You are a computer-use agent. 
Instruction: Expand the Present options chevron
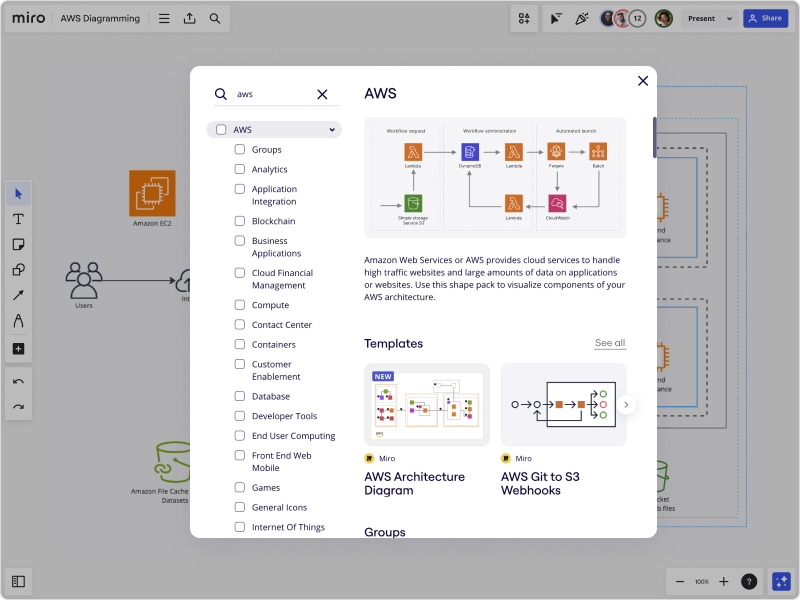(729, 17)
